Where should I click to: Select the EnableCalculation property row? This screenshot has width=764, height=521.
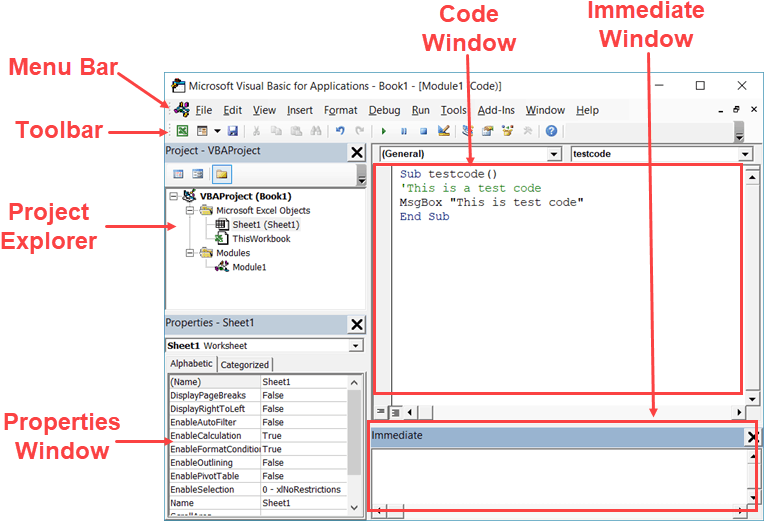tap(258, 436)
